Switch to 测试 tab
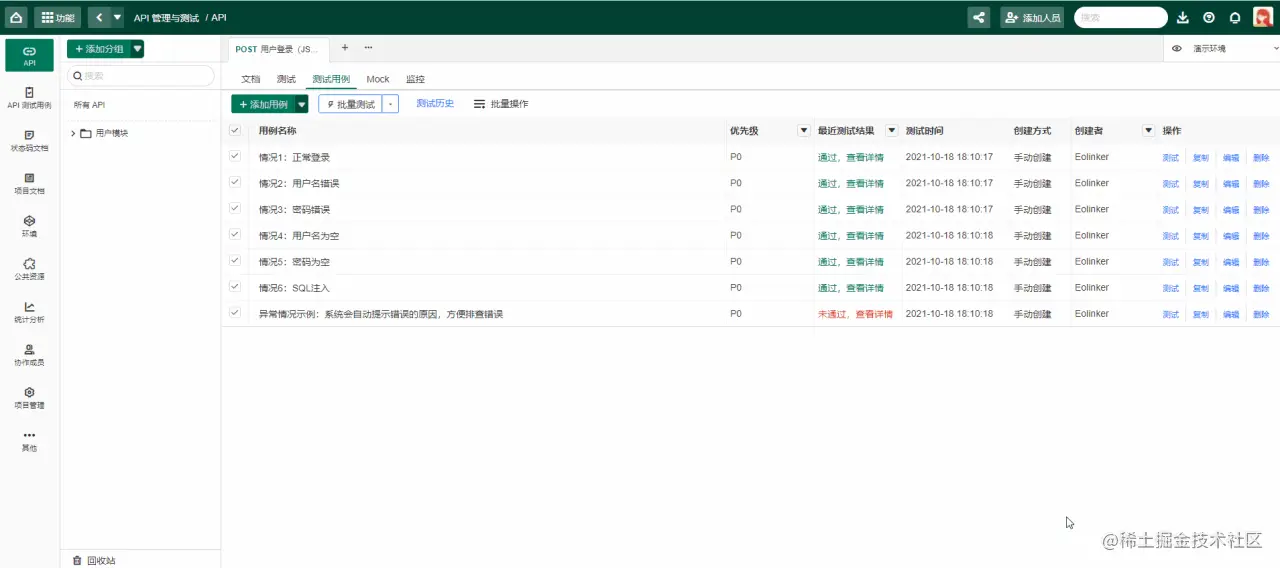 tap(286, 79)
